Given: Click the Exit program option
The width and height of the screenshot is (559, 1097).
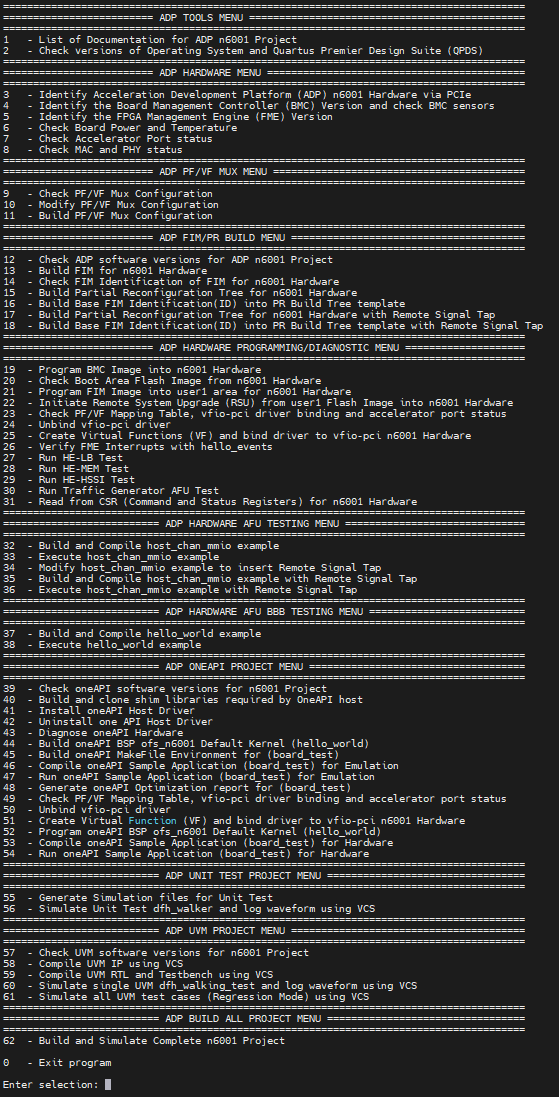Looking at the screenshot, I should (x=57, y=1063).
